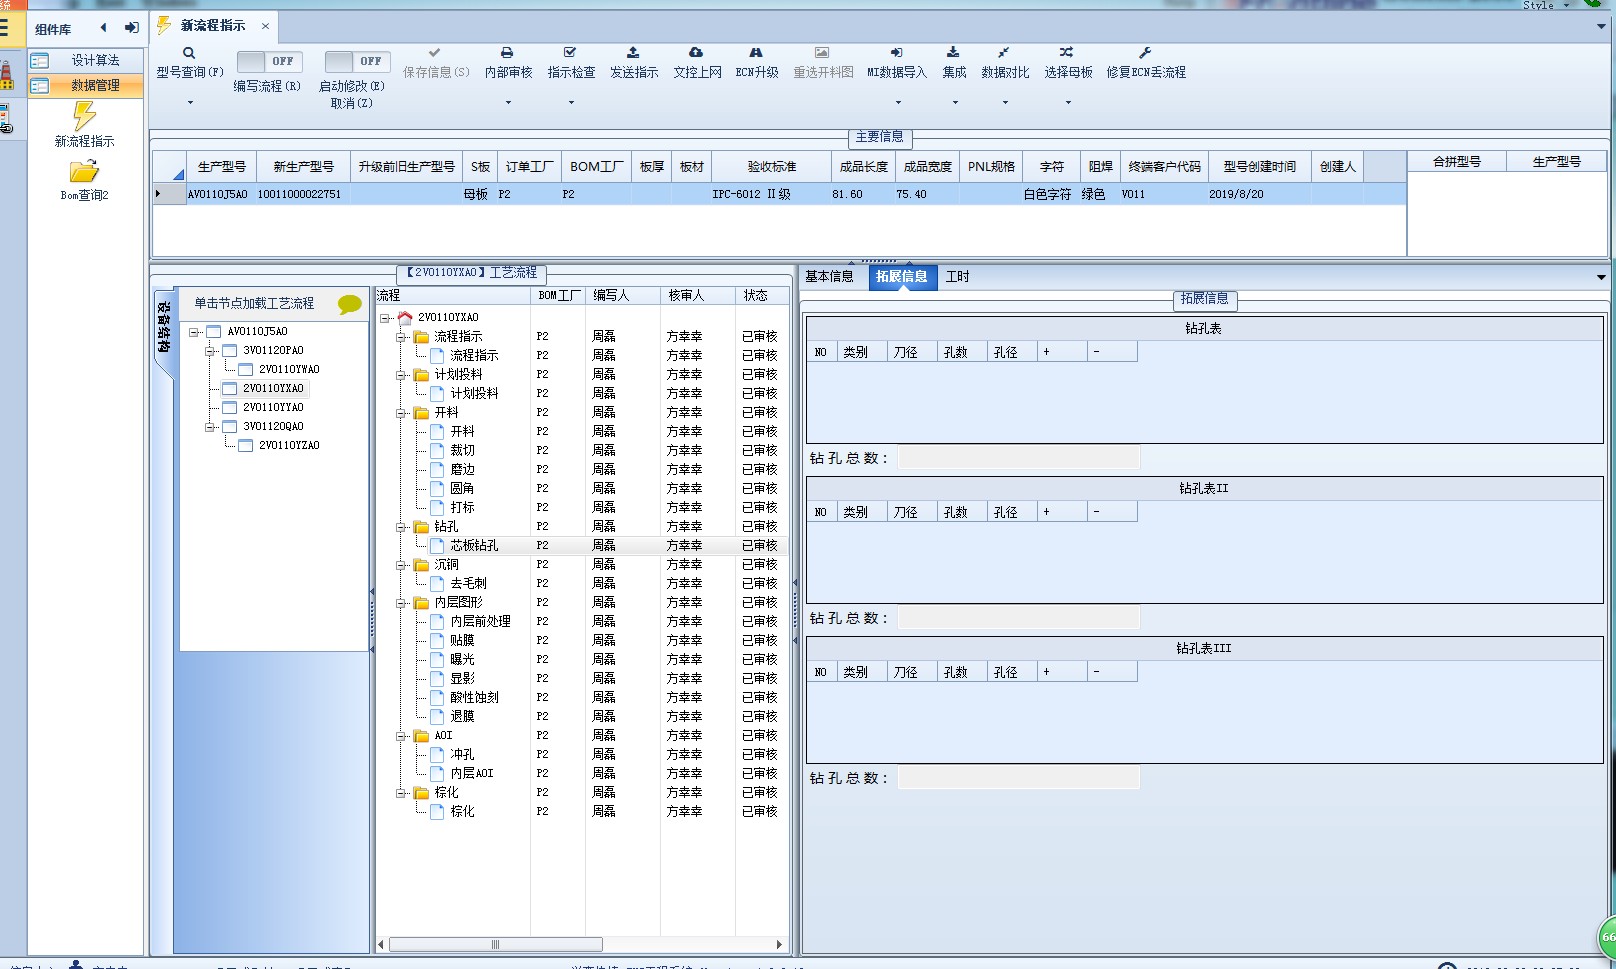Switch to the 基本信息 tab

point(829,277)
